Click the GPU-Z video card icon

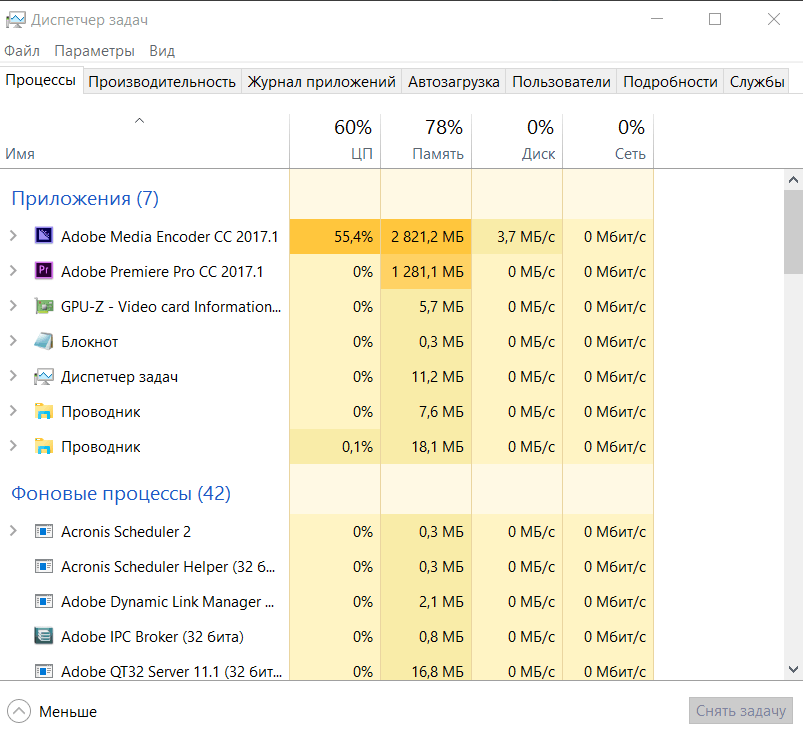click(43, 306)
